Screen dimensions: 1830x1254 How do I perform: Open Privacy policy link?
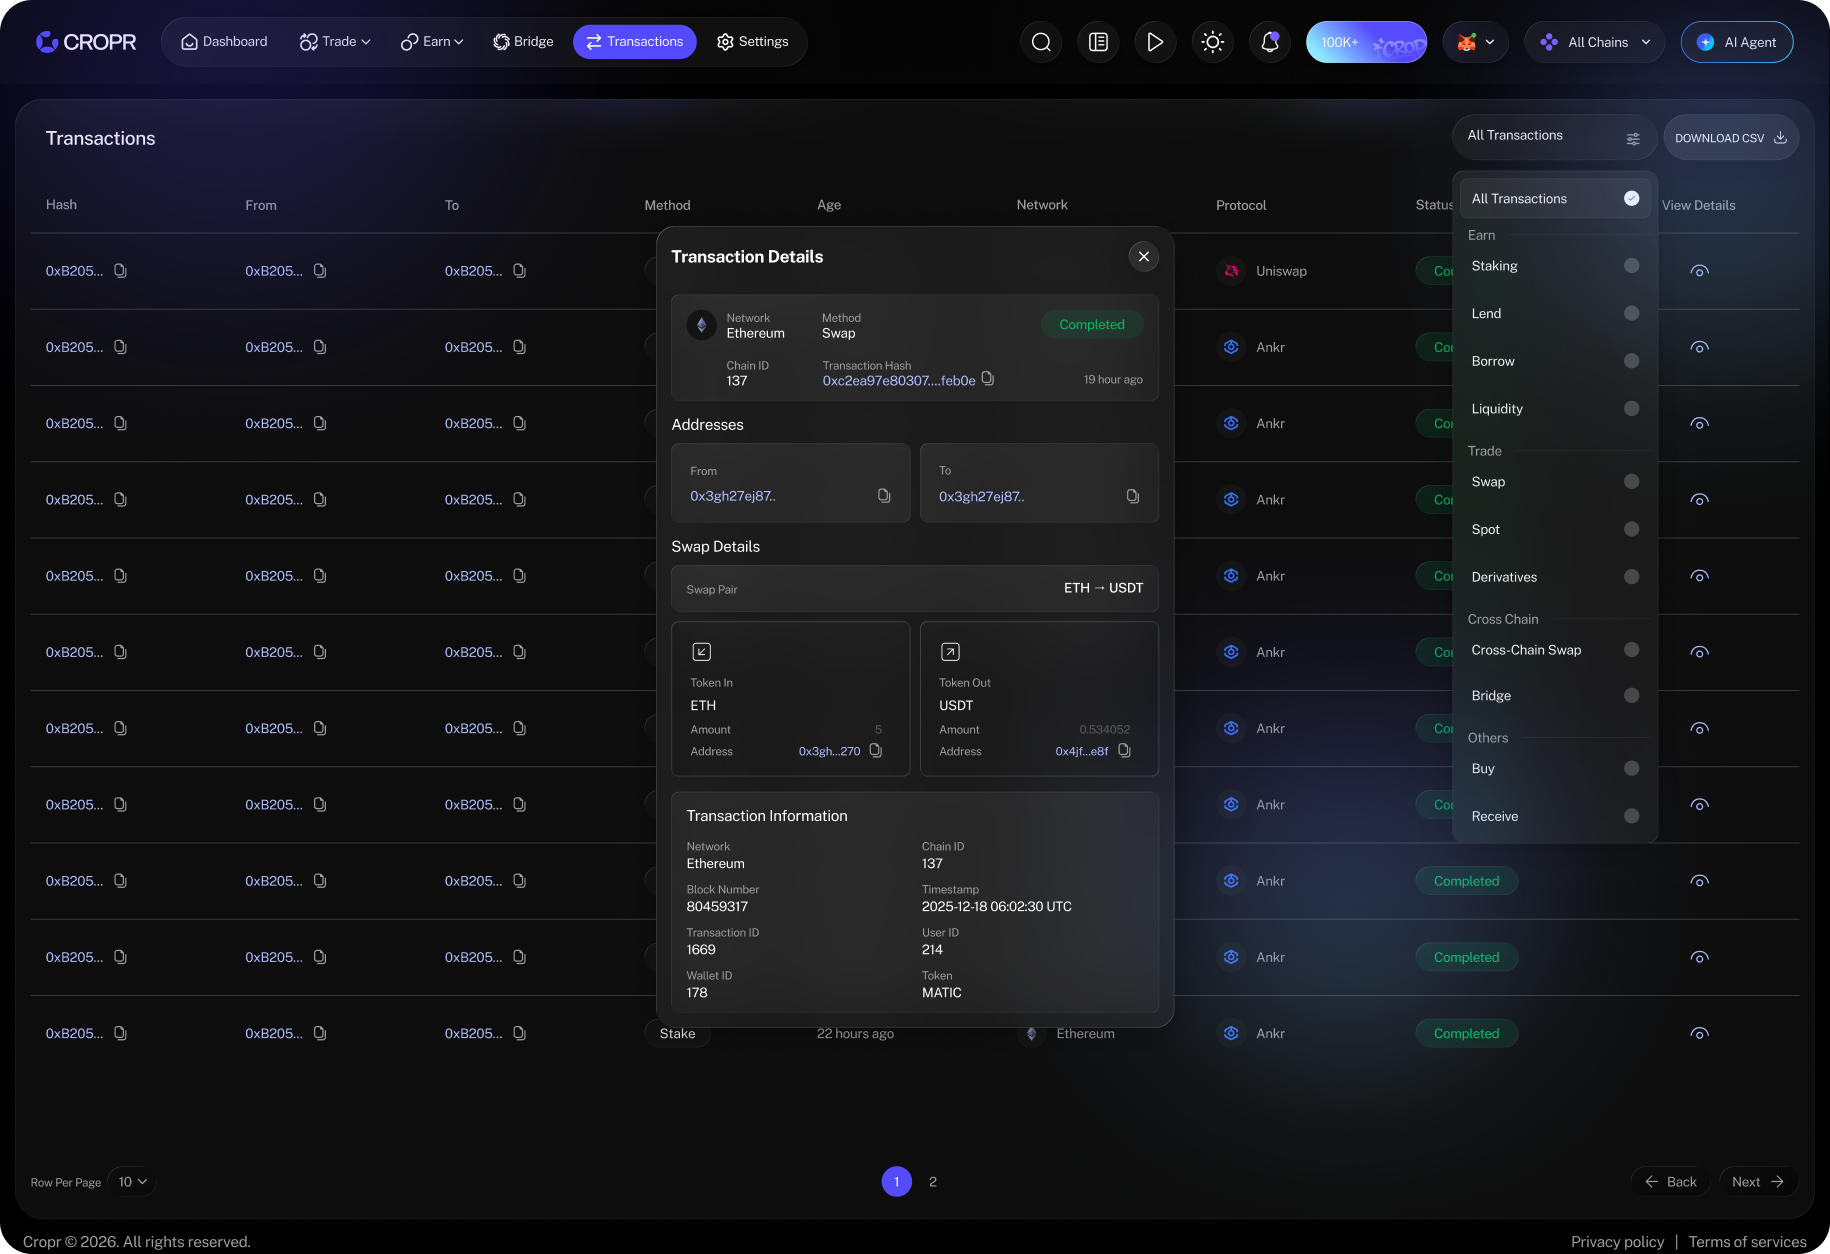(1617, 1242)
